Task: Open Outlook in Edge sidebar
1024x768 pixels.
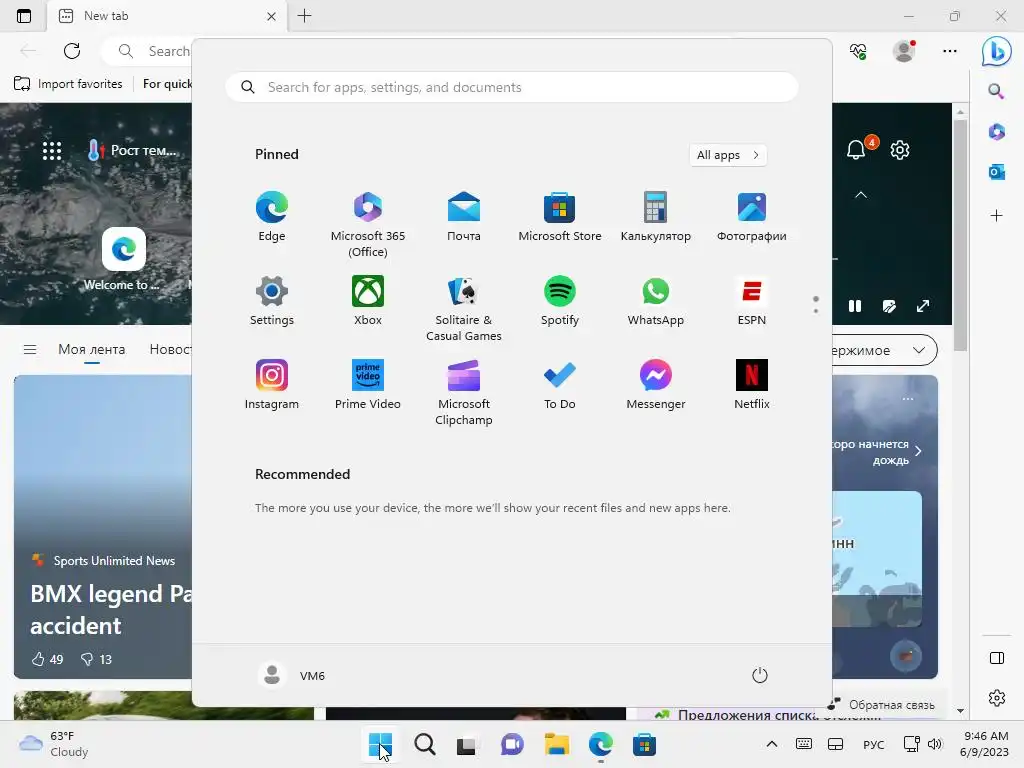Action: (997, 172)
